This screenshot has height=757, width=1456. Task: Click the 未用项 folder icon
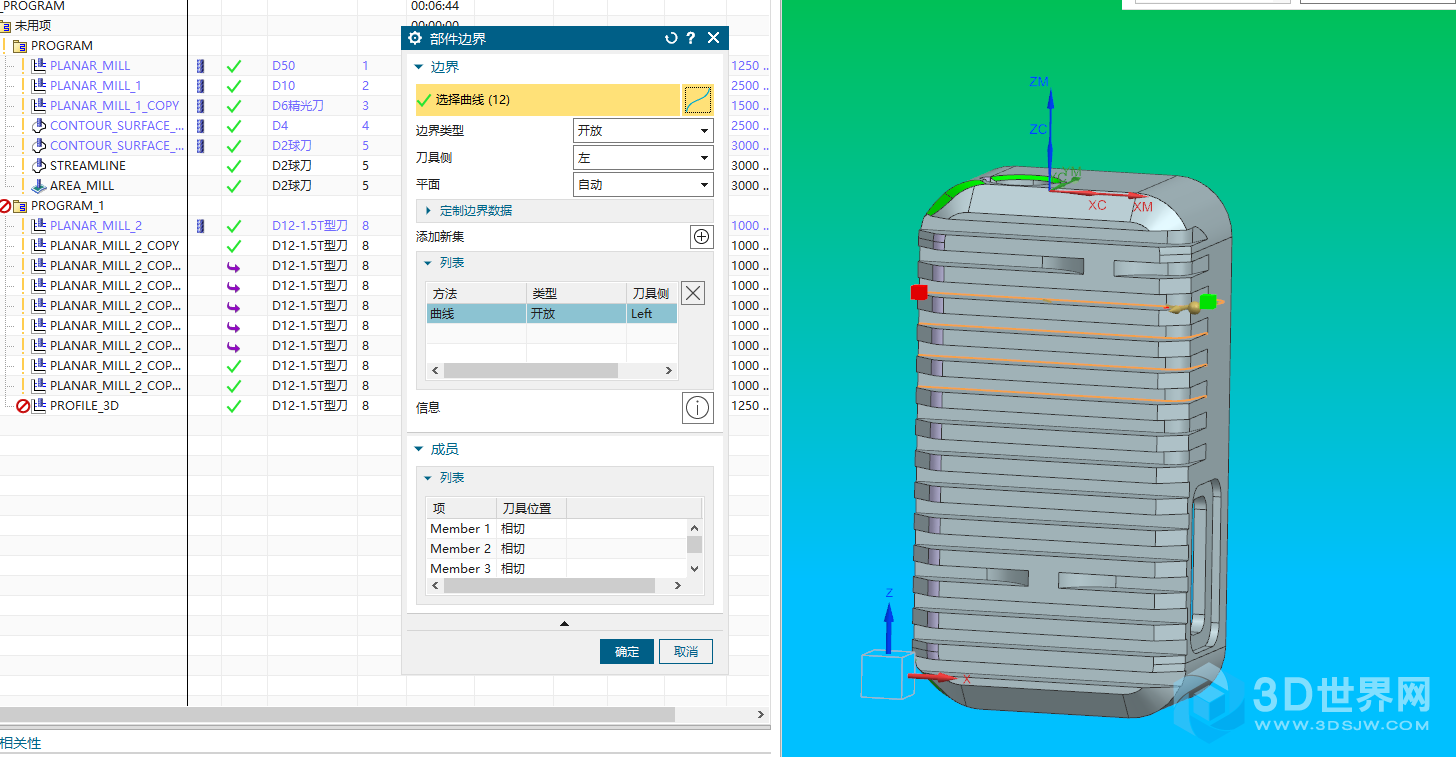point(6,25)
